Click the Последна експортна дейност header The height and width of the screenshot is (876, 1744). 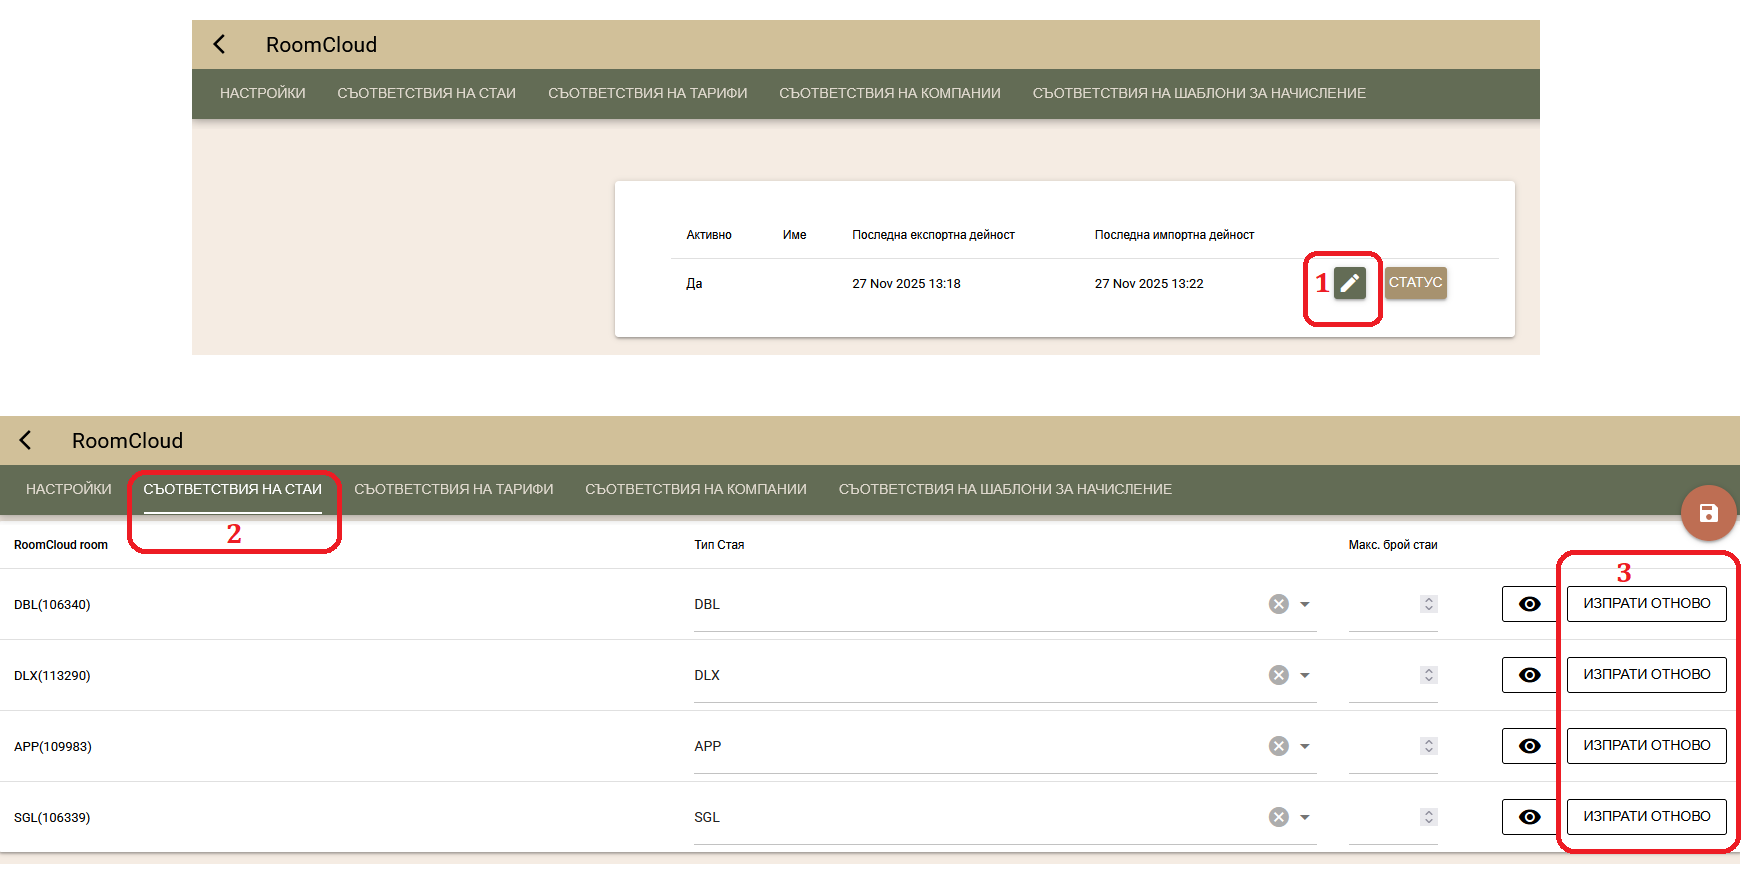tap(933, 235)
